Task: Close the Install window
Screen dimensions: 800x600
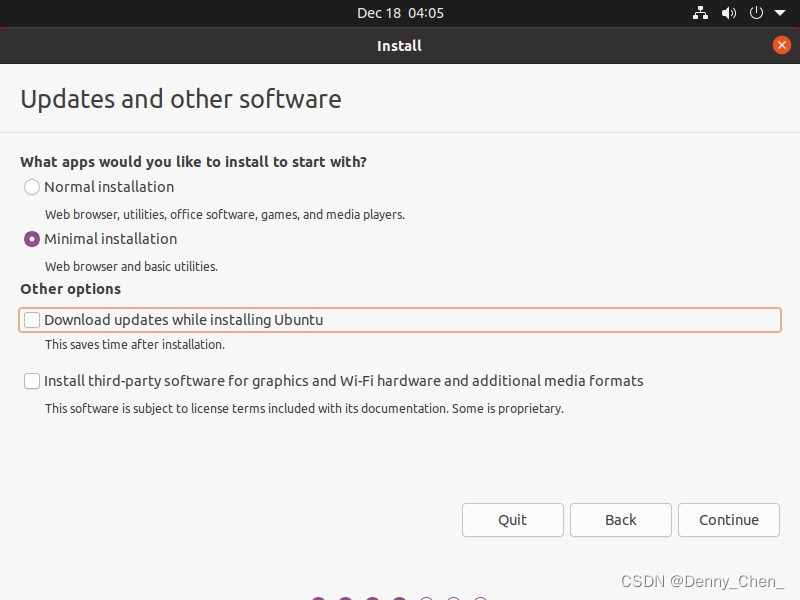Action: click(x=781, y=45)
